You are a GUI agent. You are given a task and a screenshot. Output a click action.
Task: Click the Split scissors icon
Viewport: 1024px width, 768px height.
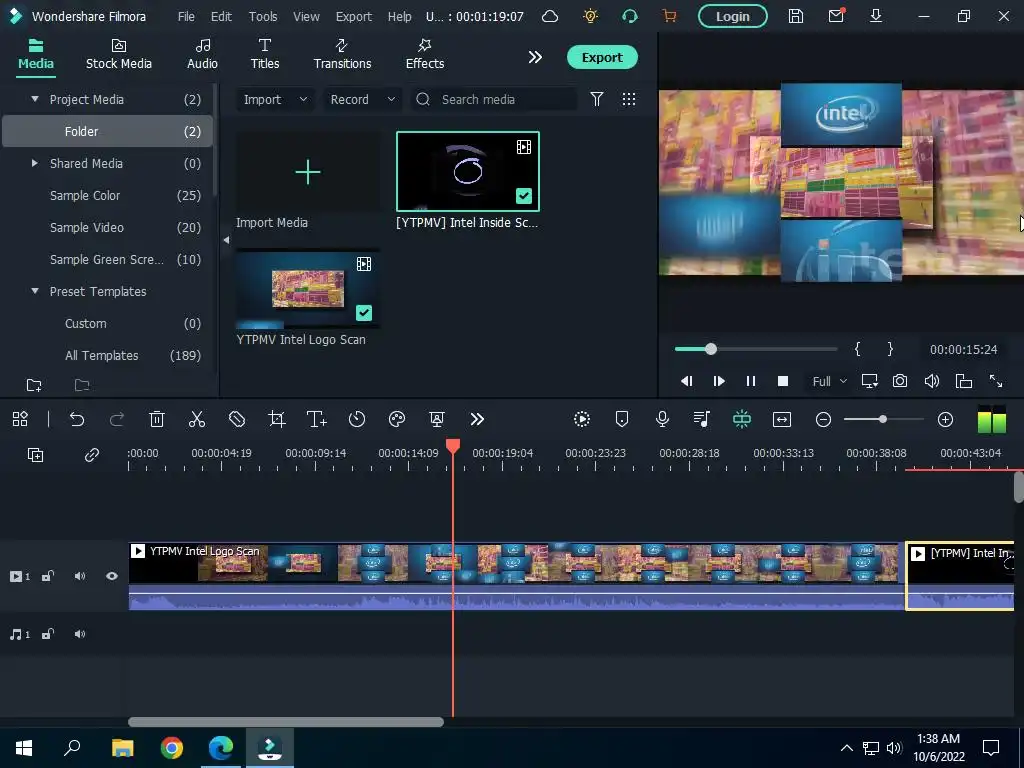197,419
